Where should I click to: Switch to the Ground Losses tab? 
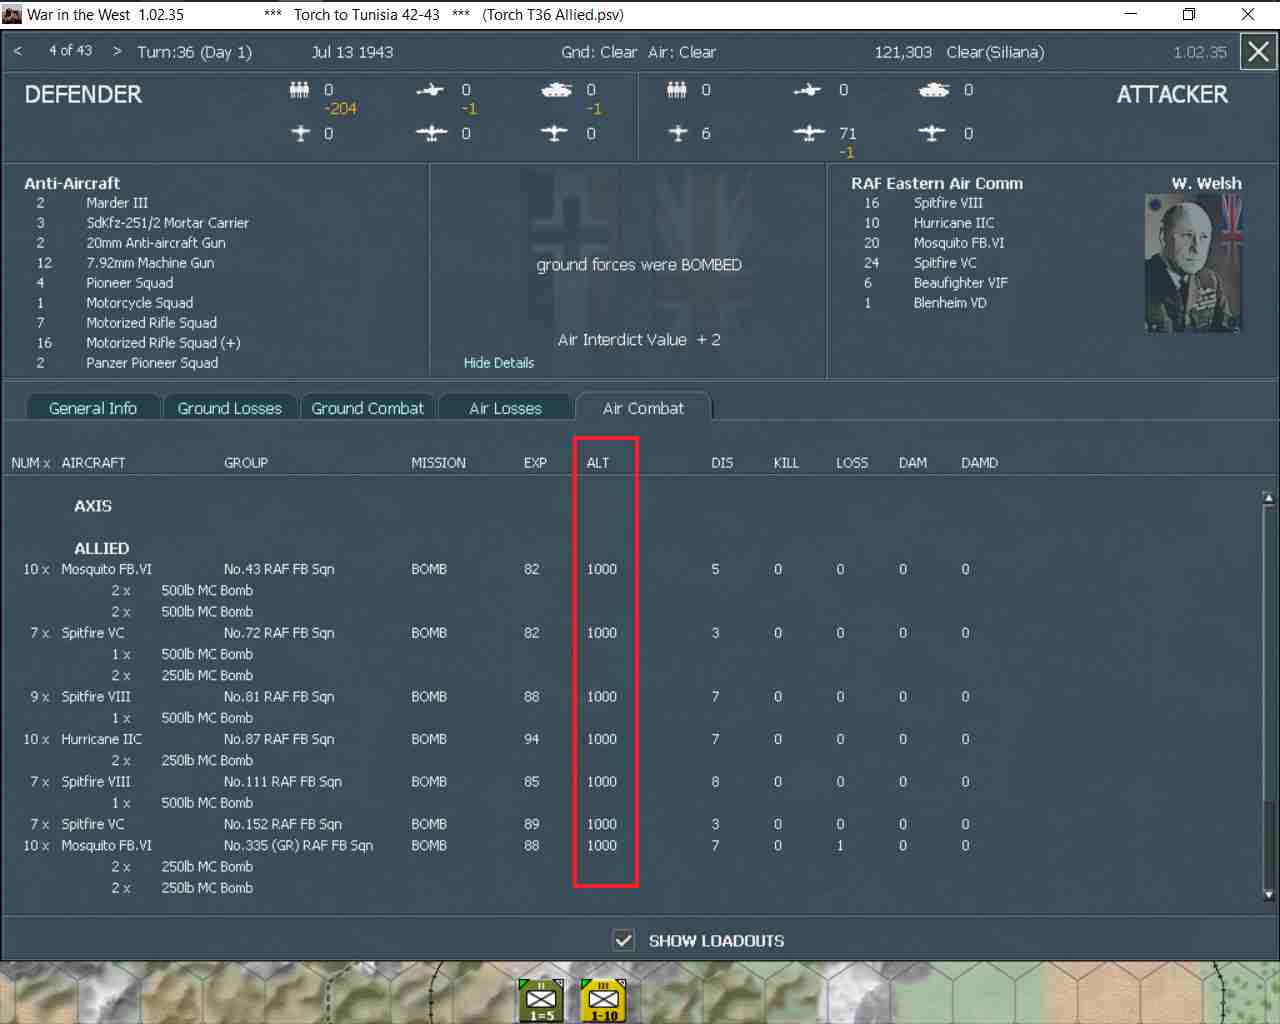click(x=230, y=408)
